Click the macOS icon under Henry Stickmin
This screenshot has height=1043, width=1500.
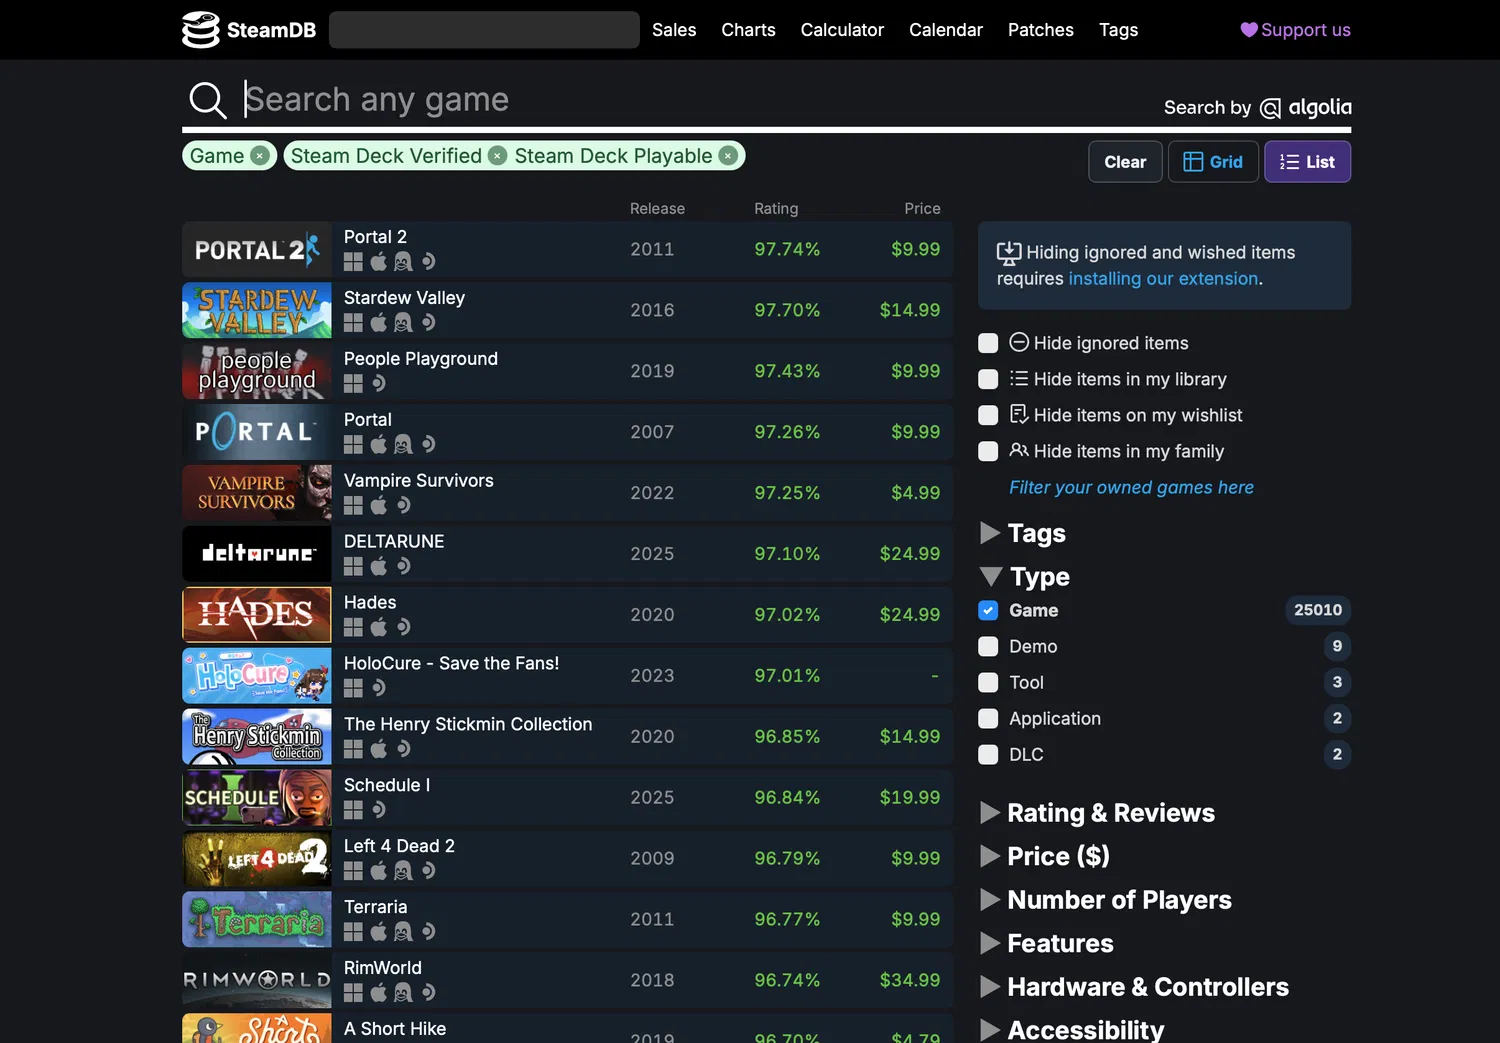[378, 750]
